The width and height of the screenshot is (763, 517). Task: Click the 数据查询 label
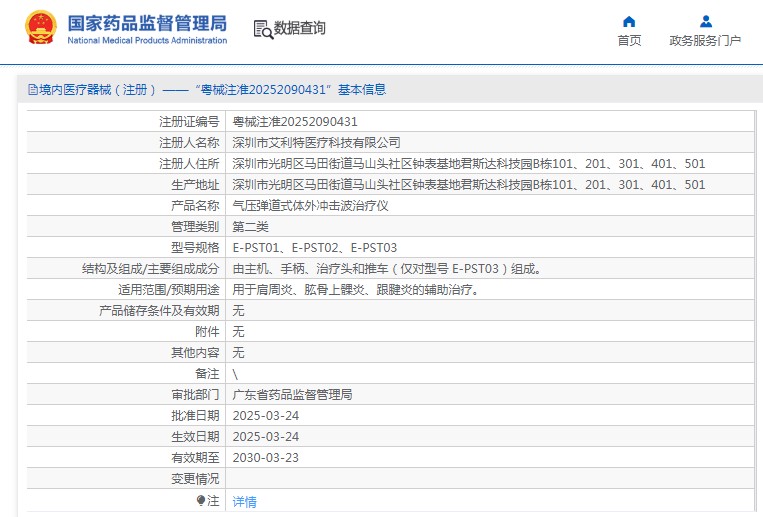299,28
